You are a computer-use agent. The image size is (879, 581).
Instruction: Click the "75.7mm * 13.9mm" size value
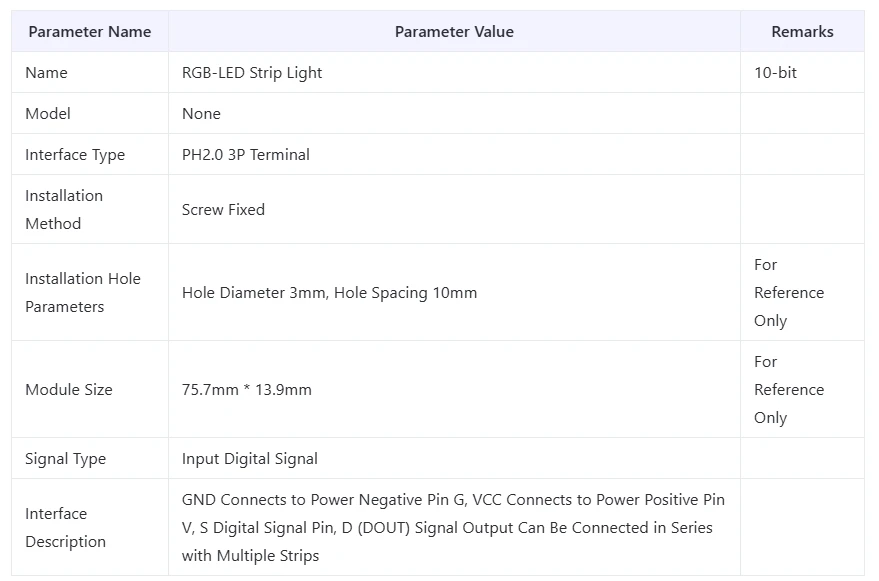point(247,390)
